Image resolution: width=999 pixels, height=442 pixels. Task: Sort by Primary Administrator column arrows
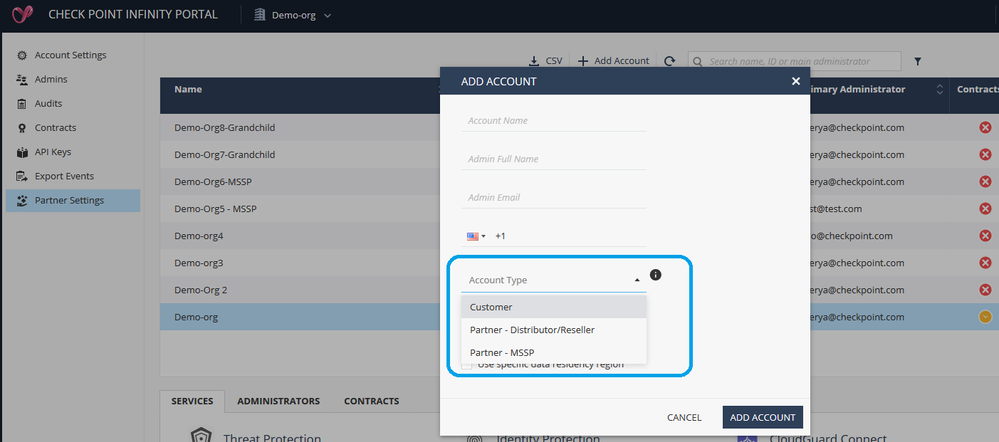(x=940, y=90)
